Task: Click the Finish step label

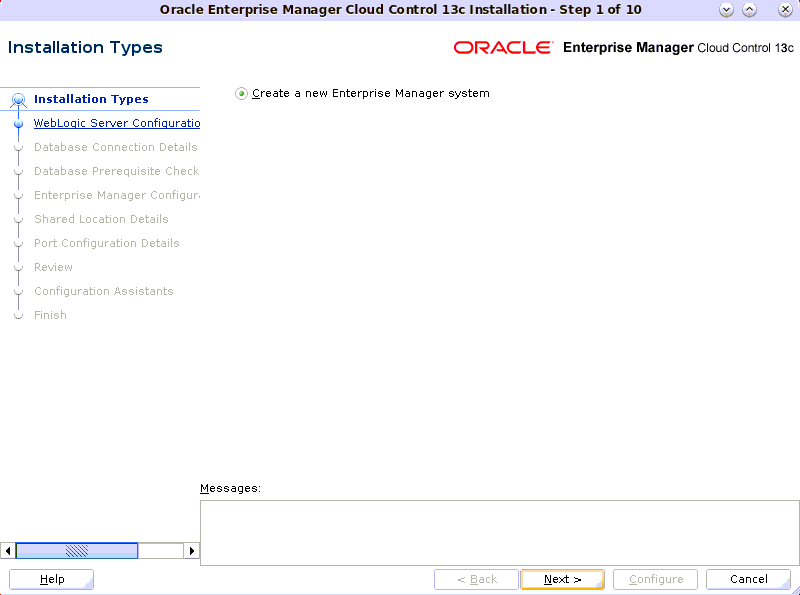Action: coord(50,315)
